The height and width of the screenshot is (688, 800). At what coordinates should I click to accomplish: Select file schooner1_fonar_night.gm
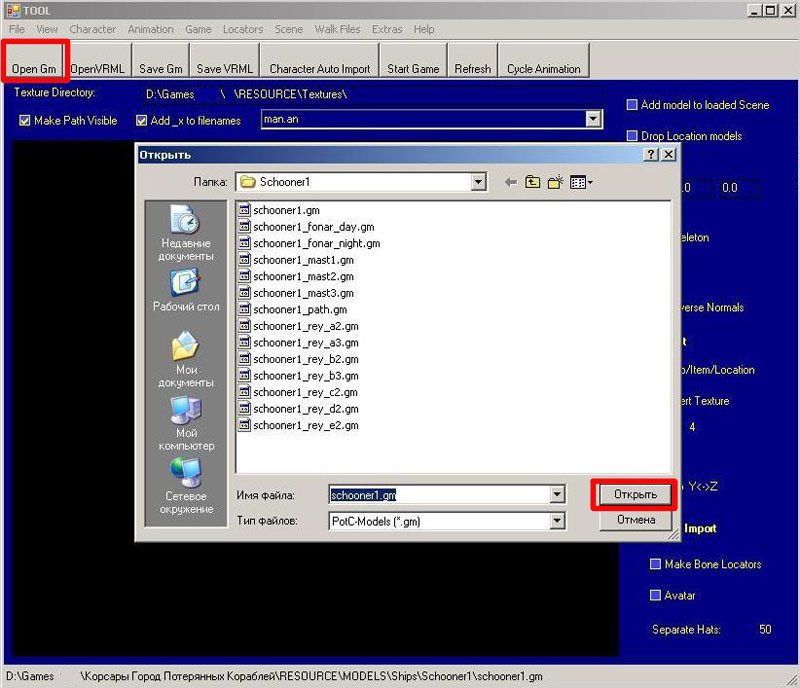point(310,243)
